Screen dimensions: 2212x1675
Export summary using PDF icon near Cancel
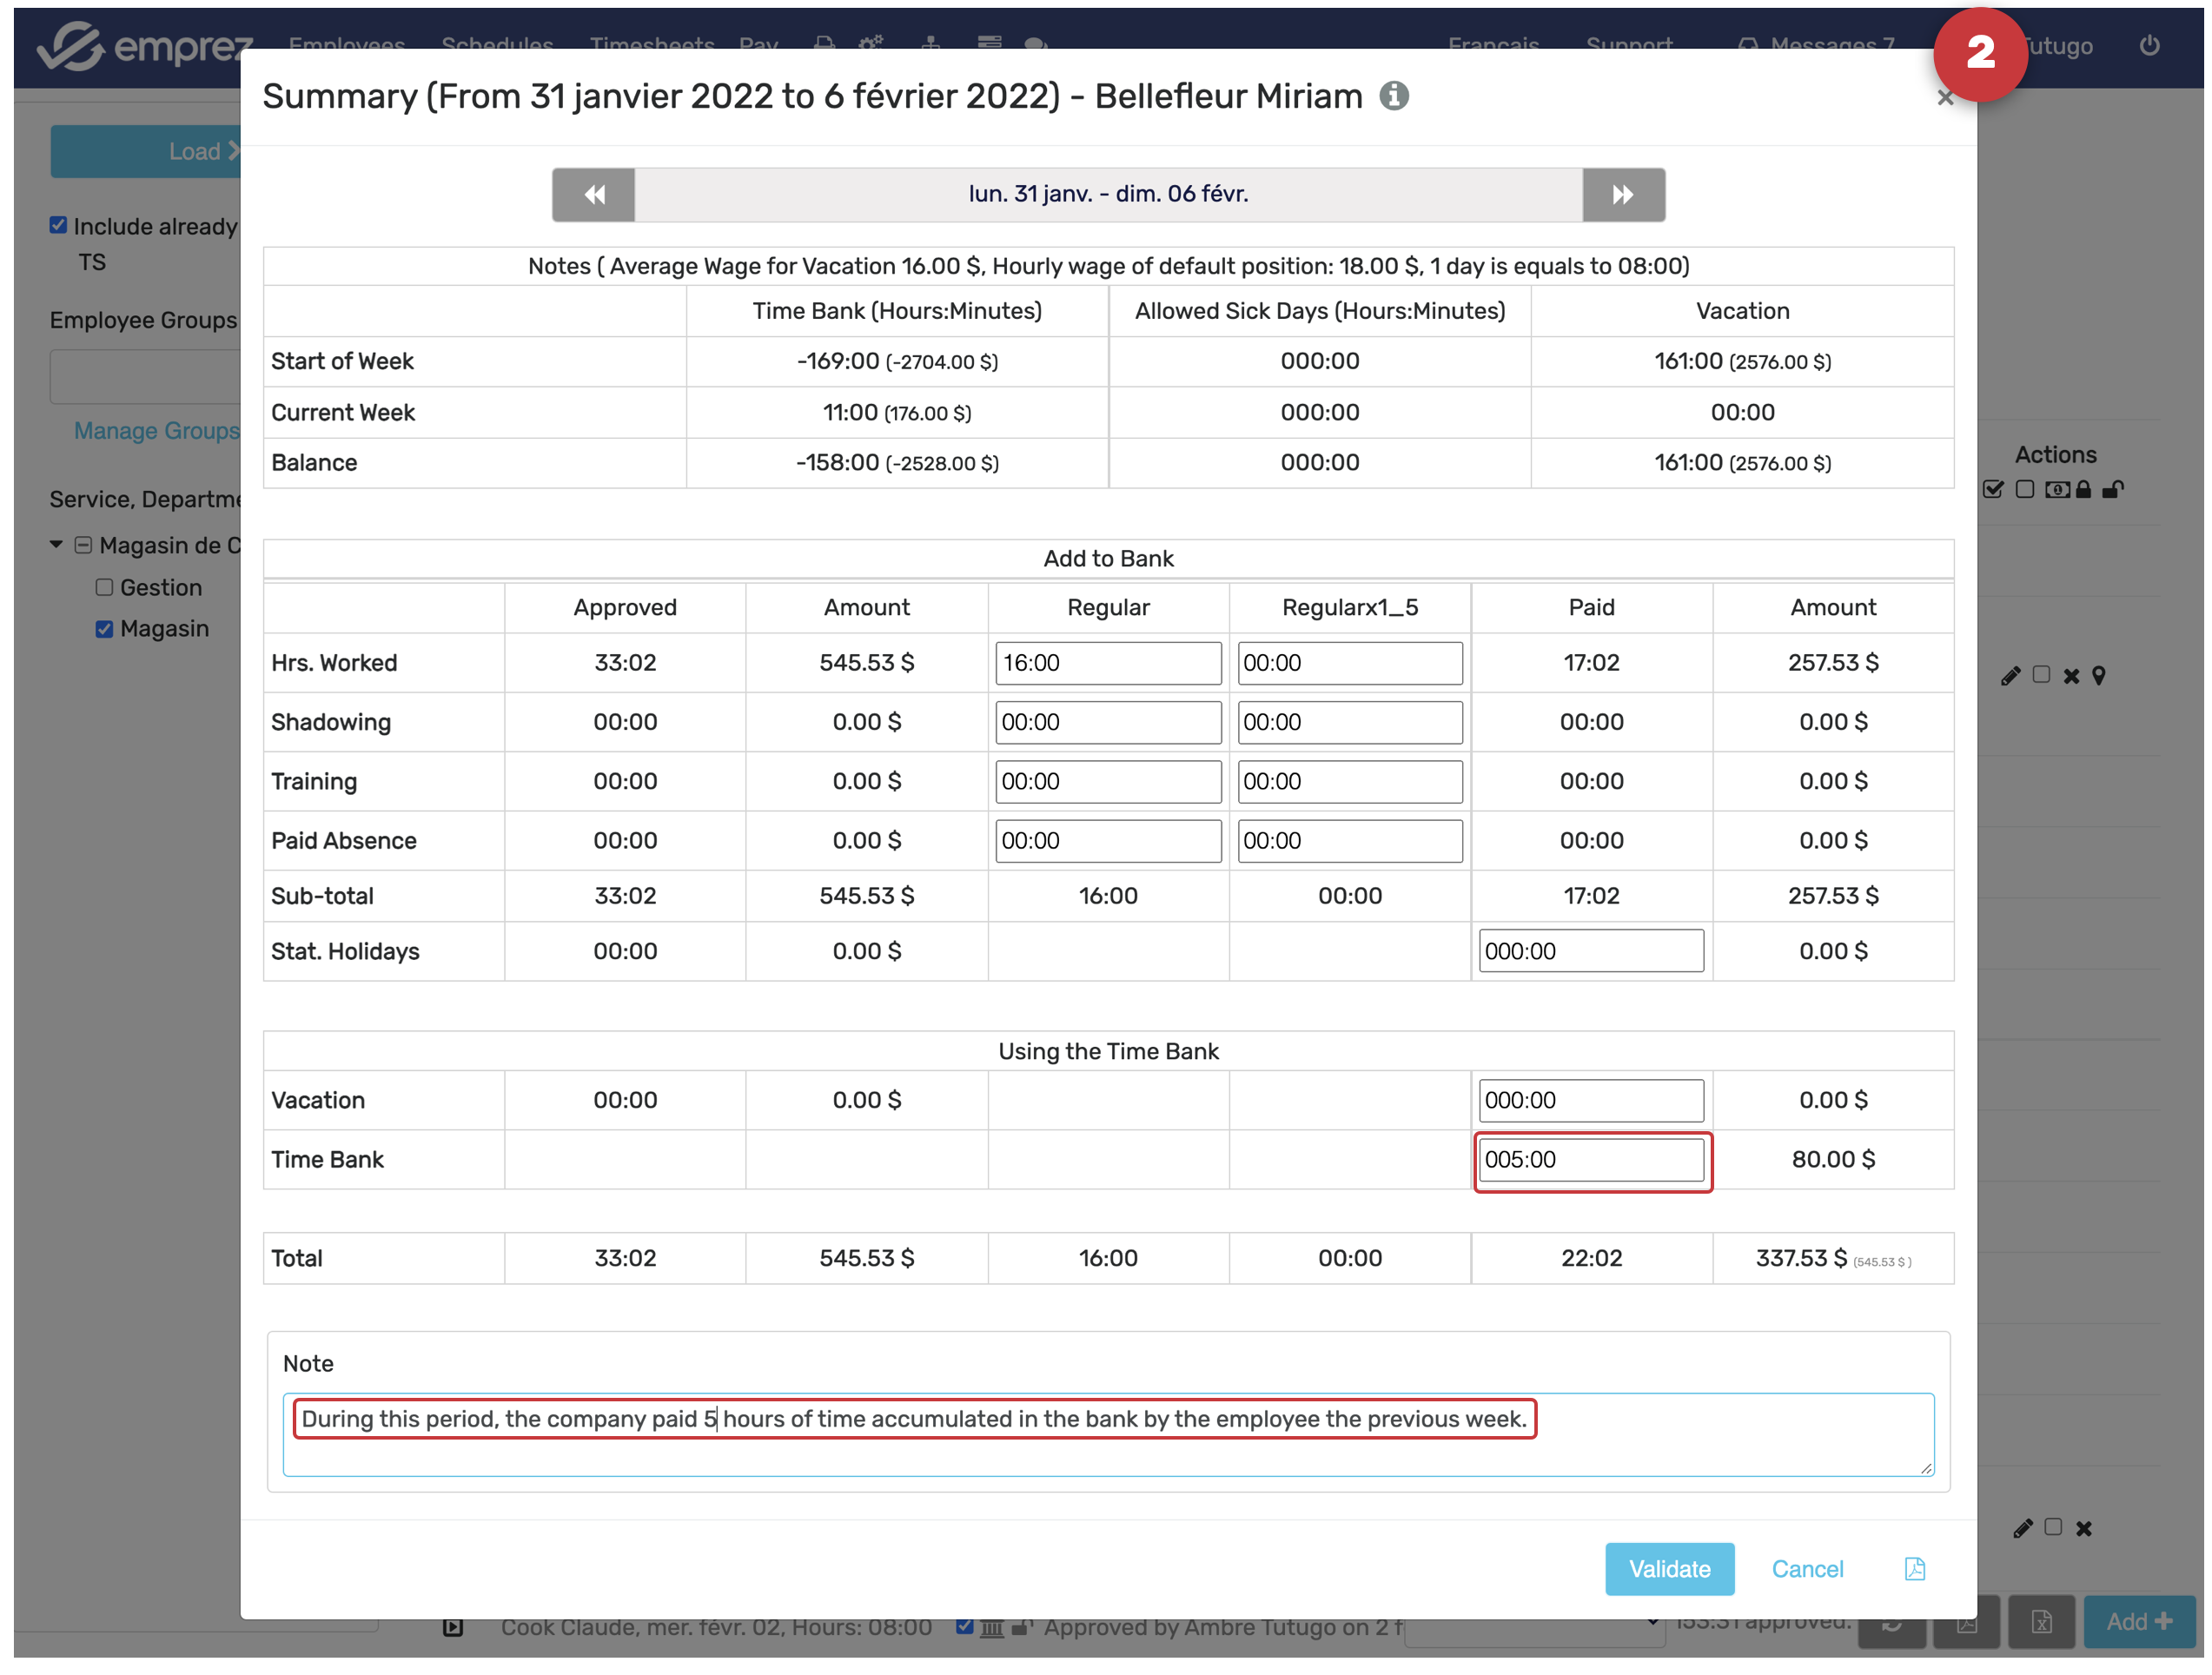click(x=1914, y=1568)
